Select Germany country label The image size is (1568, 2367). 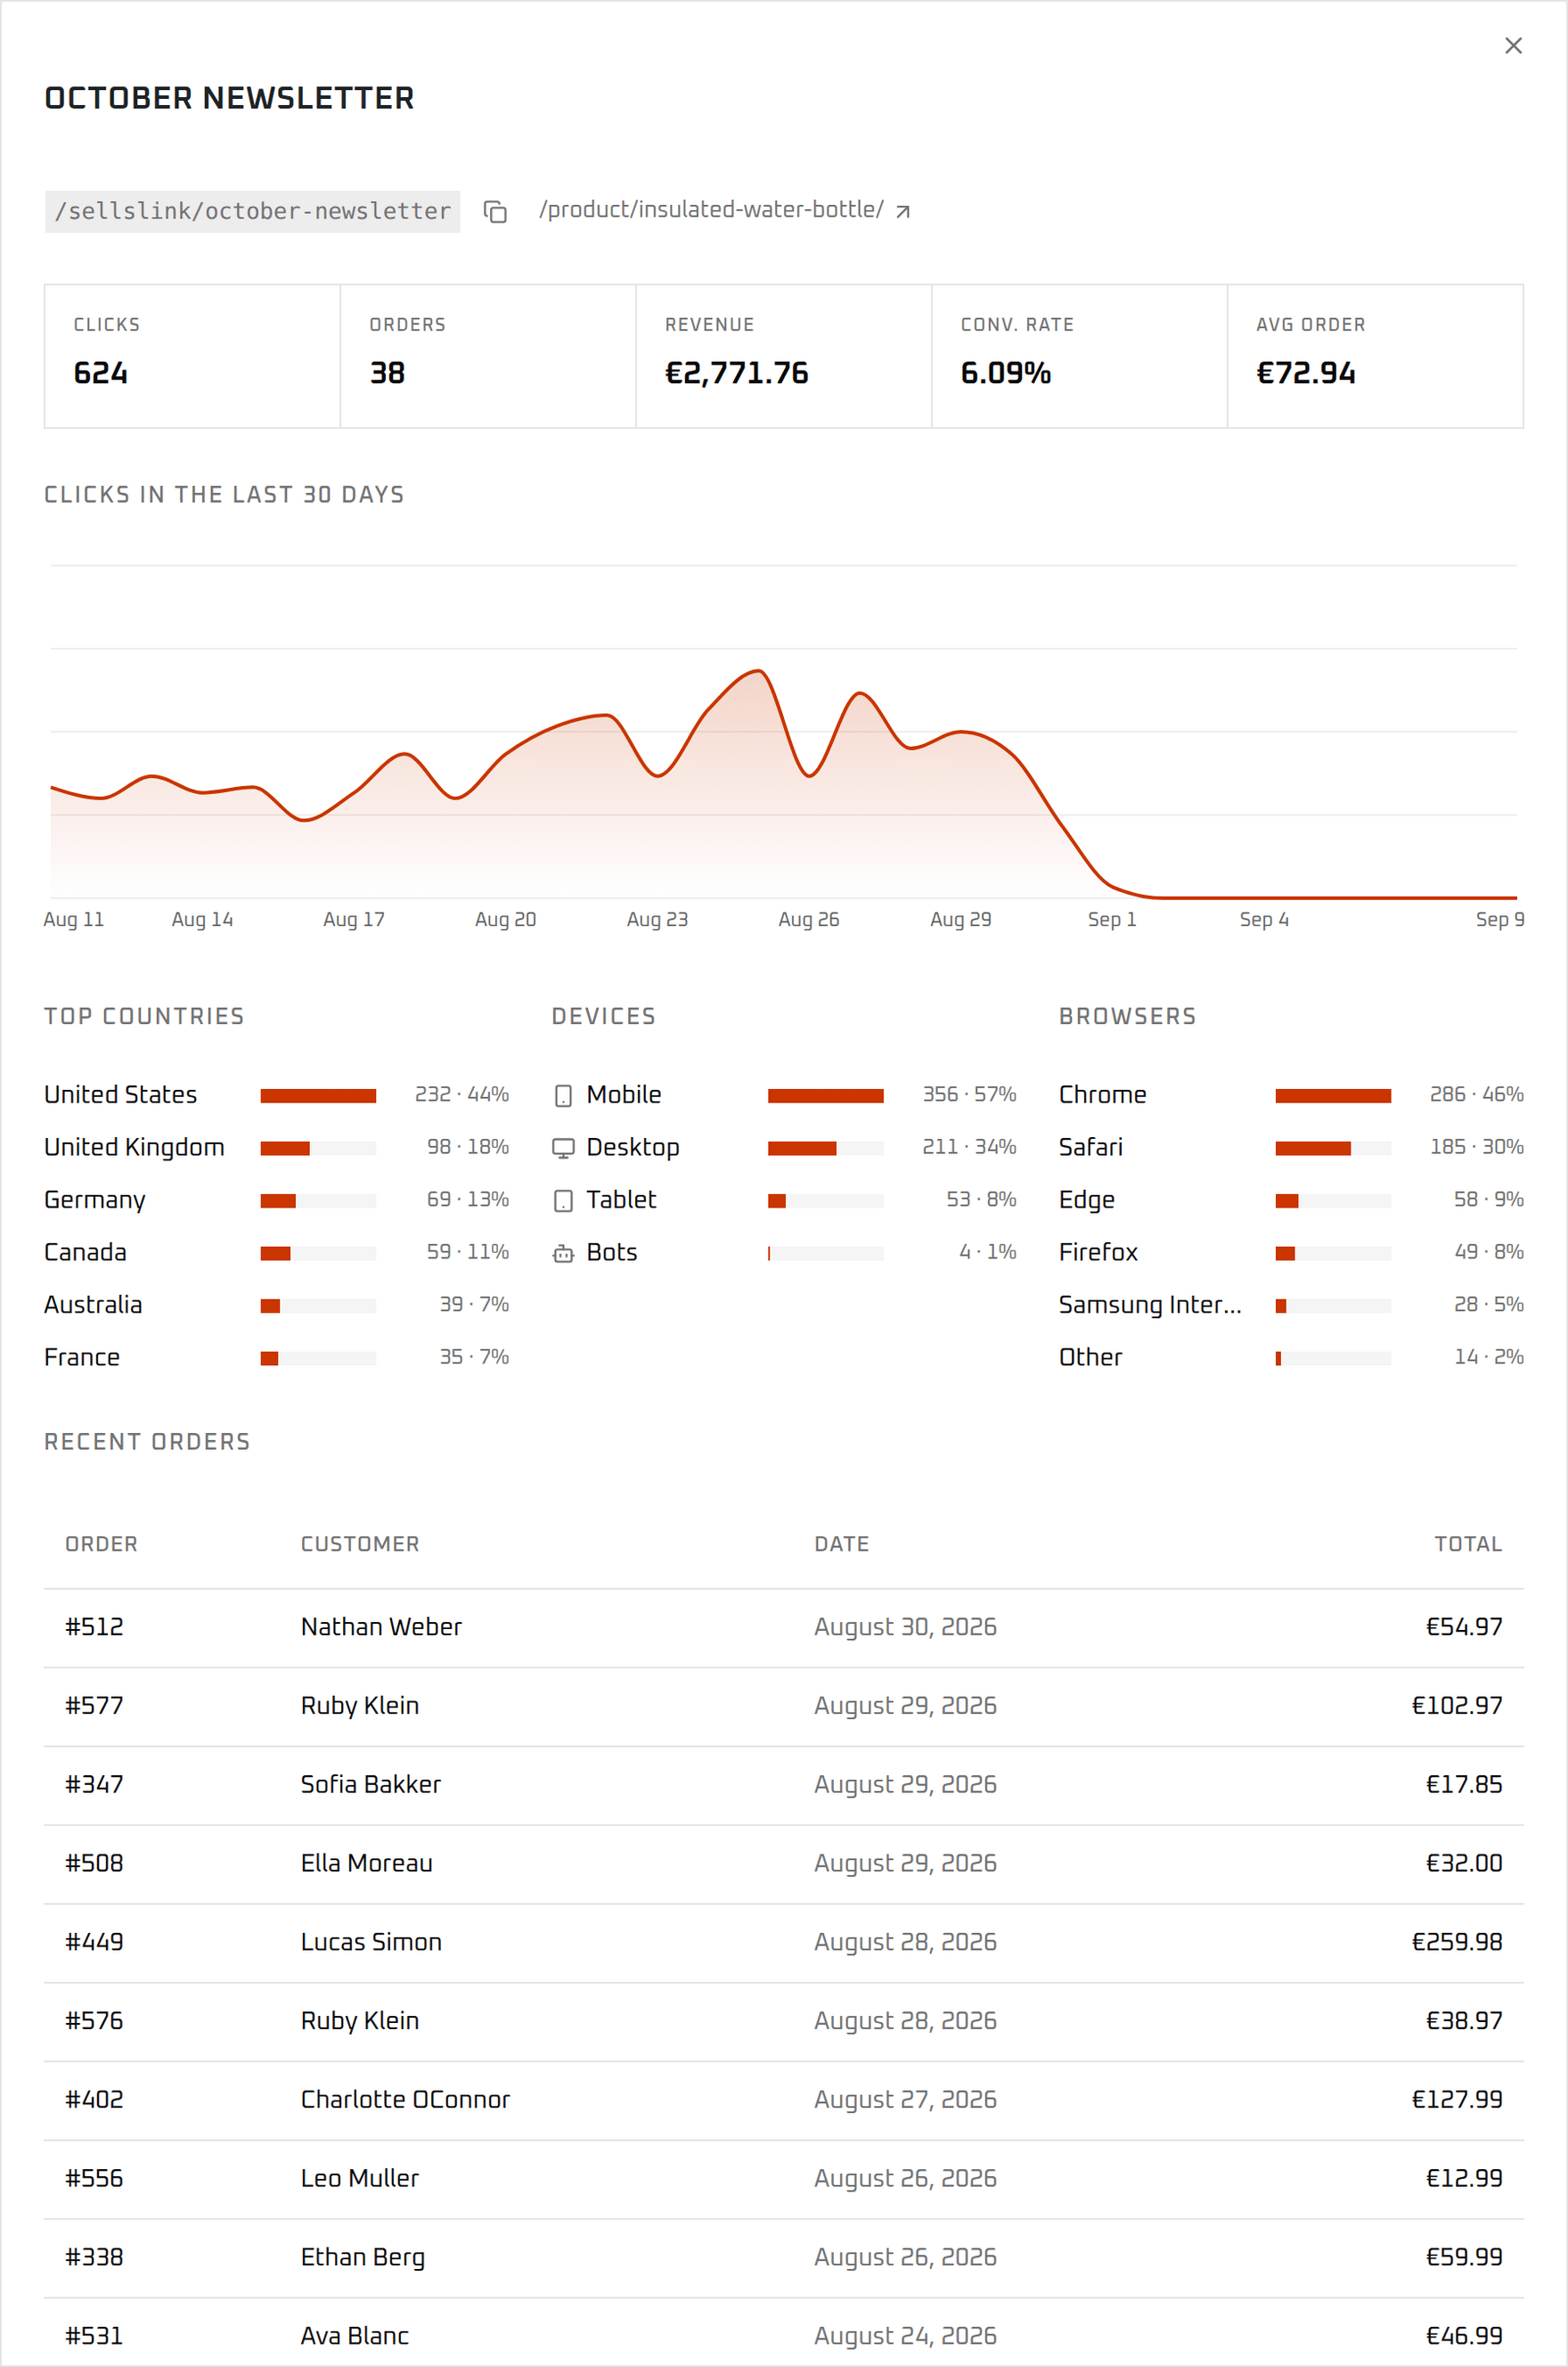(x=95, y=1200)
